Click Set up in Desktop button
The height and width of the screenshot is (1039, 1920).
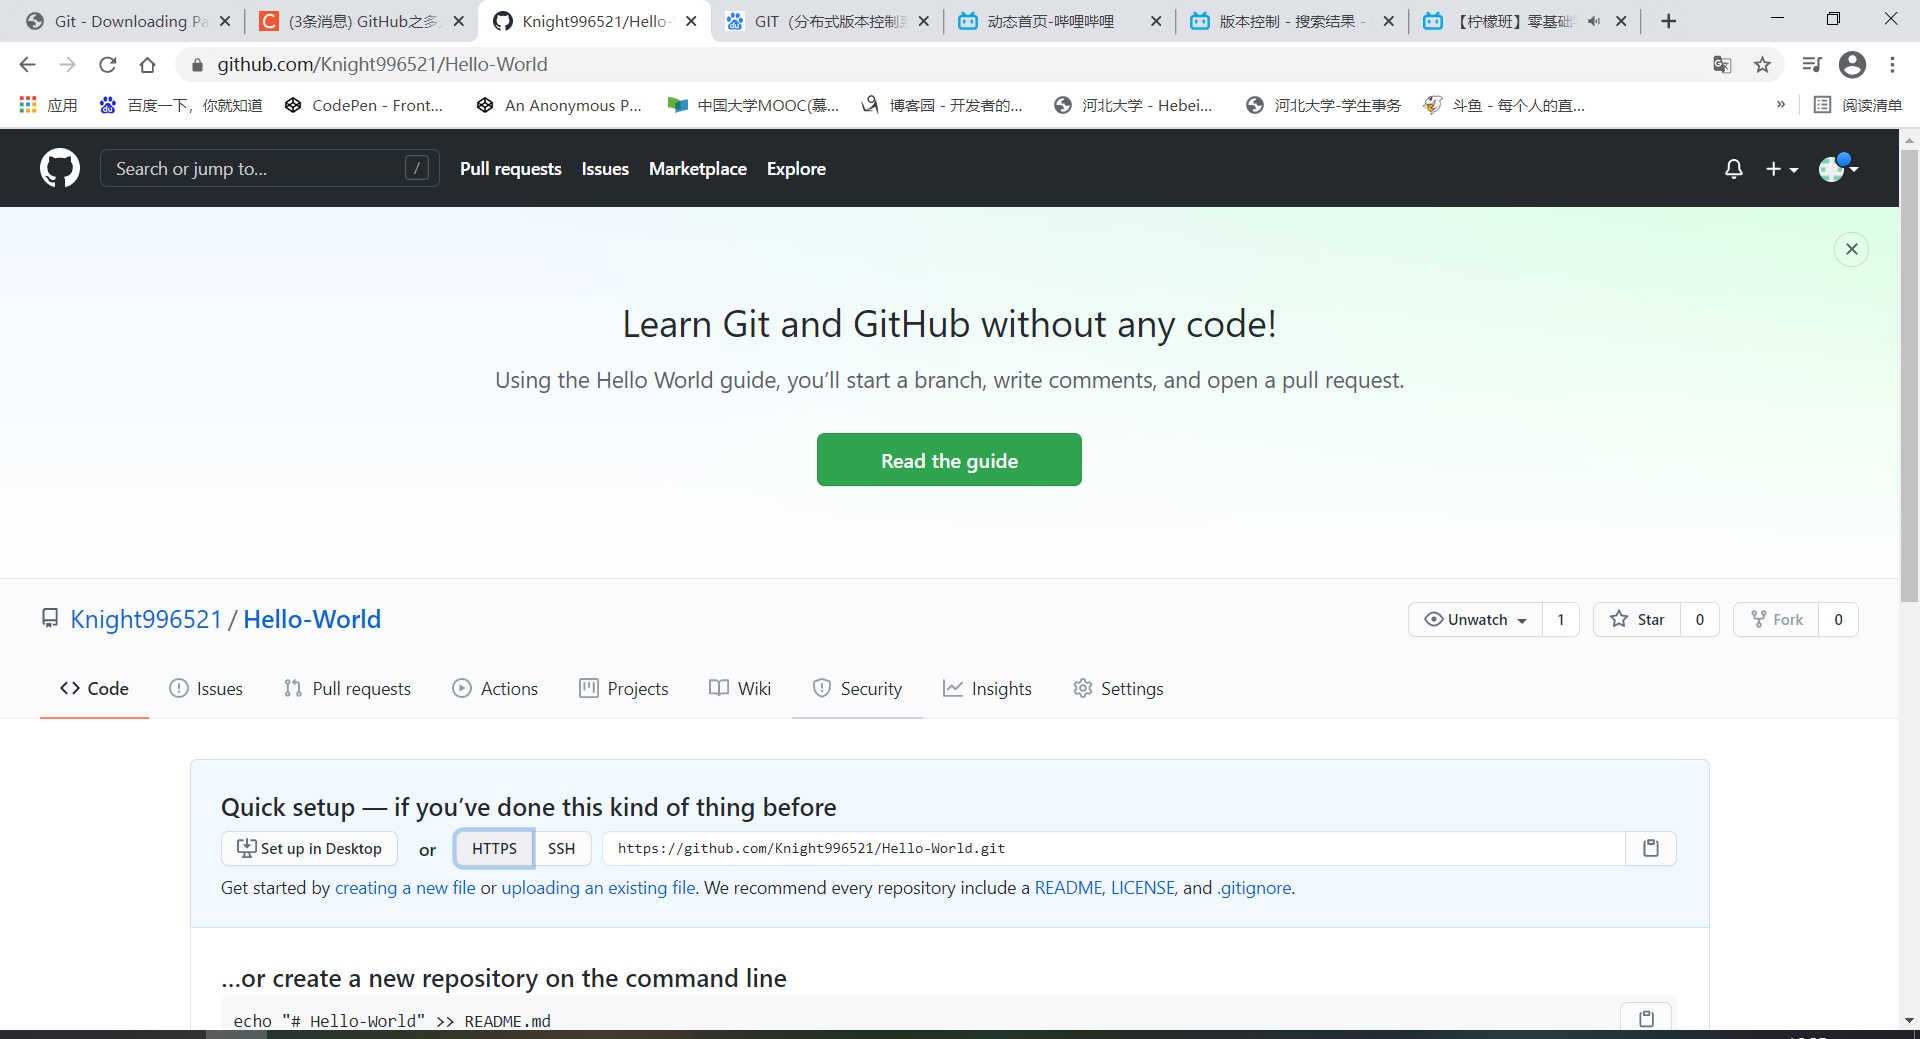(309, 848)
